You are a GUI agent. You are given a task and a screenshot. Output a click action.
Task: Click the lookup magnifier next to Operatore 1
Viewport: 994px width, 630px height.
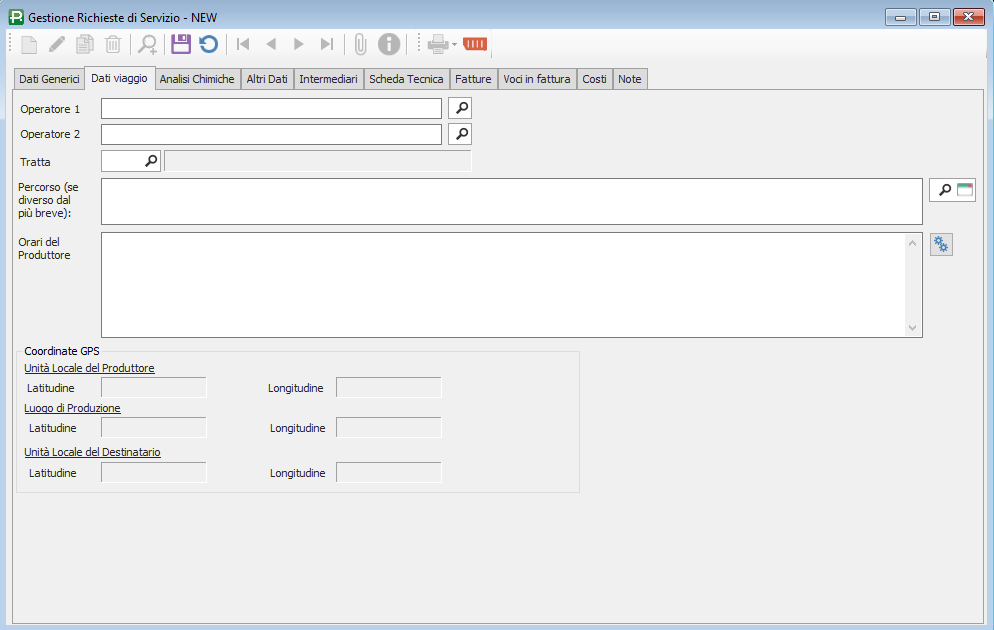pos(460,108)
